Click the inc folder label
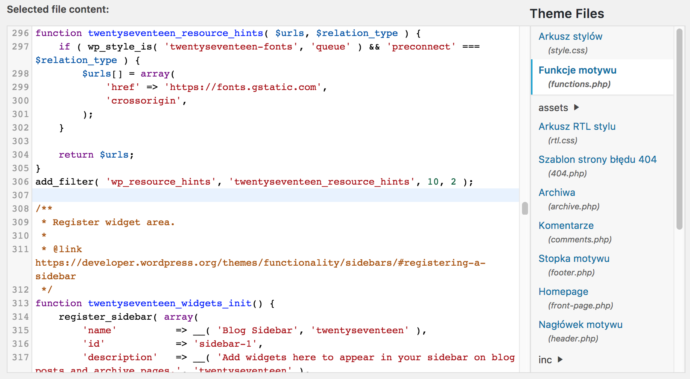Screen dimensions: 690x379 (545, 360)
